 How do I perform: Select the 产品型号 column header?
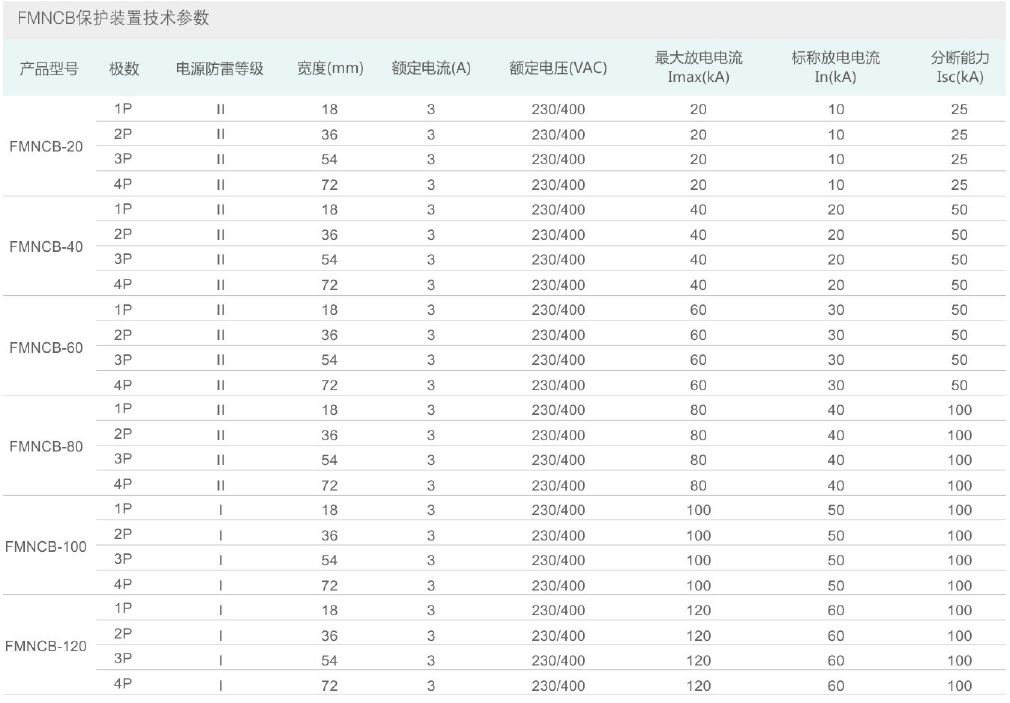coord(49,68)
